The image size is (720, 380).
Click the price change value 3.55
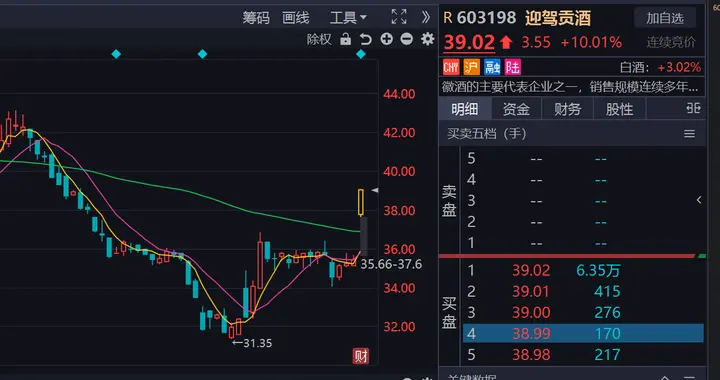(x=536, y=43)
